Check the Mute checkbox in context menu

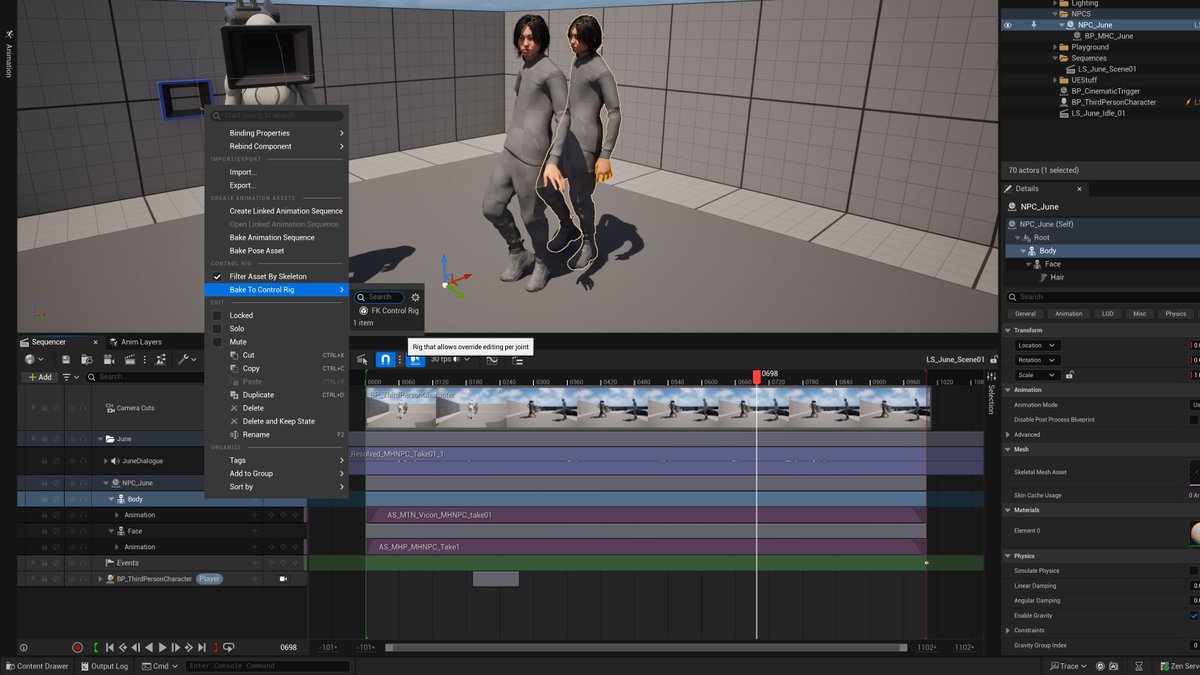click(x=217, y=342)
